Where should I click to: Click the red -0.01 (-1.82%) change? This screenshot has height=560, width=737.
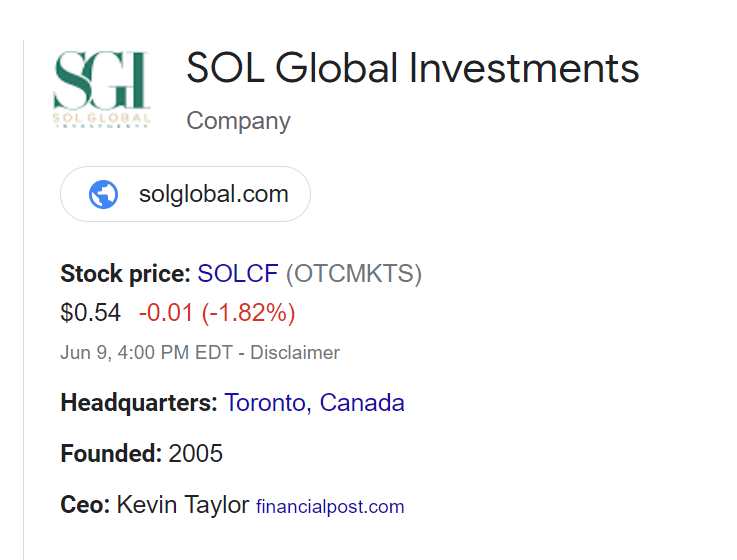tap(217, 313)
